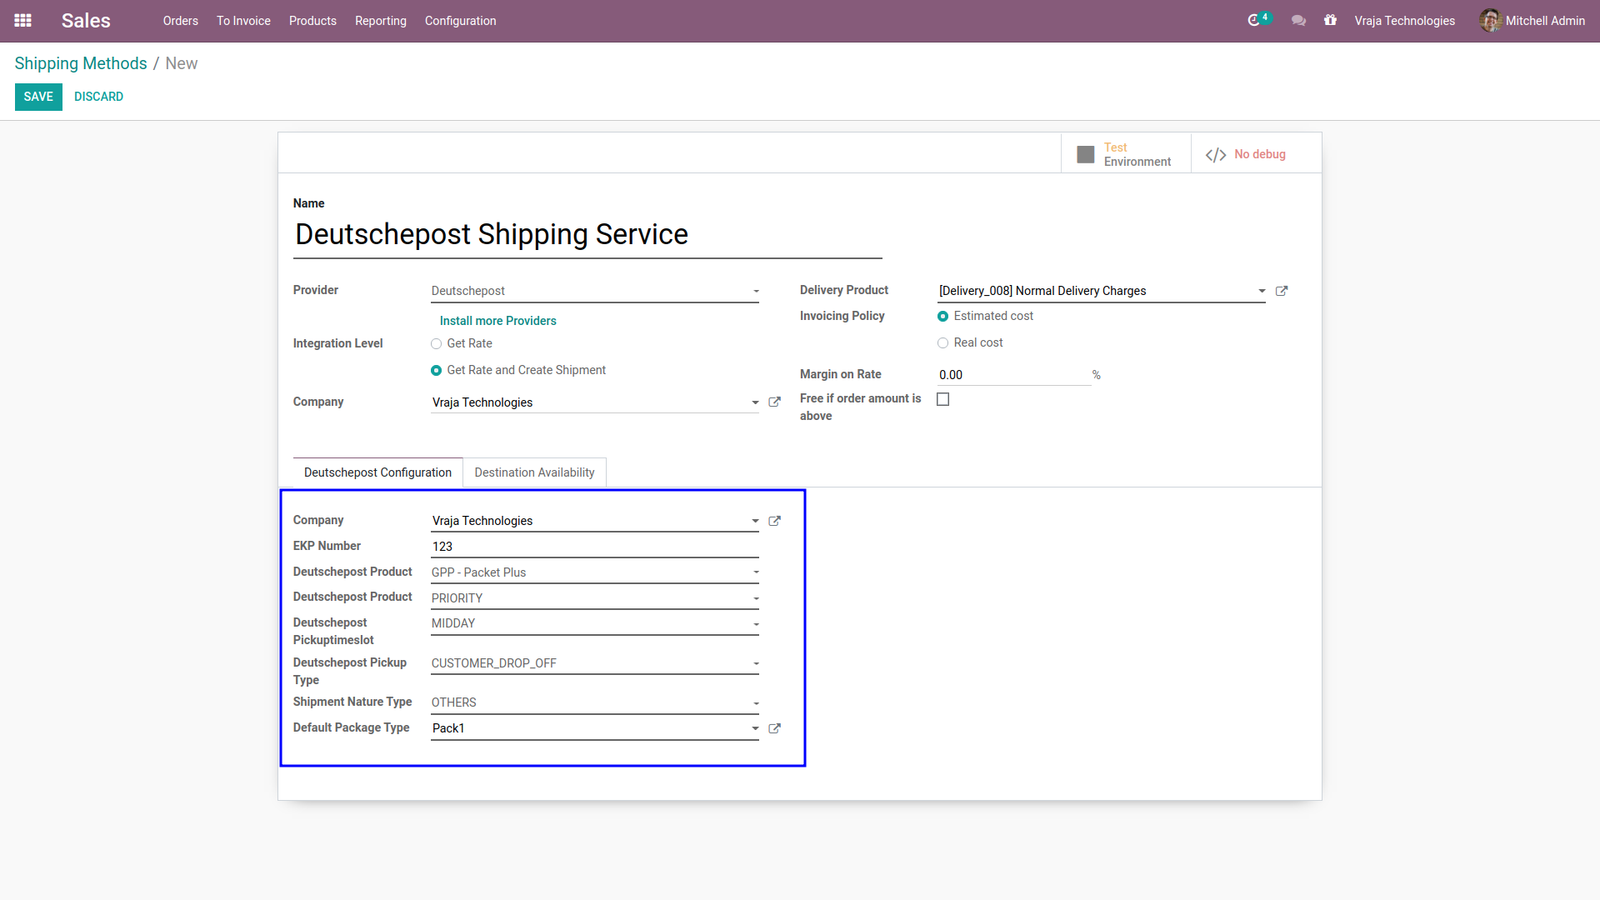Screen dimensions: 1600x900
Task: Click the gift icon in the top bar
Action: [x=1330, y=20]
